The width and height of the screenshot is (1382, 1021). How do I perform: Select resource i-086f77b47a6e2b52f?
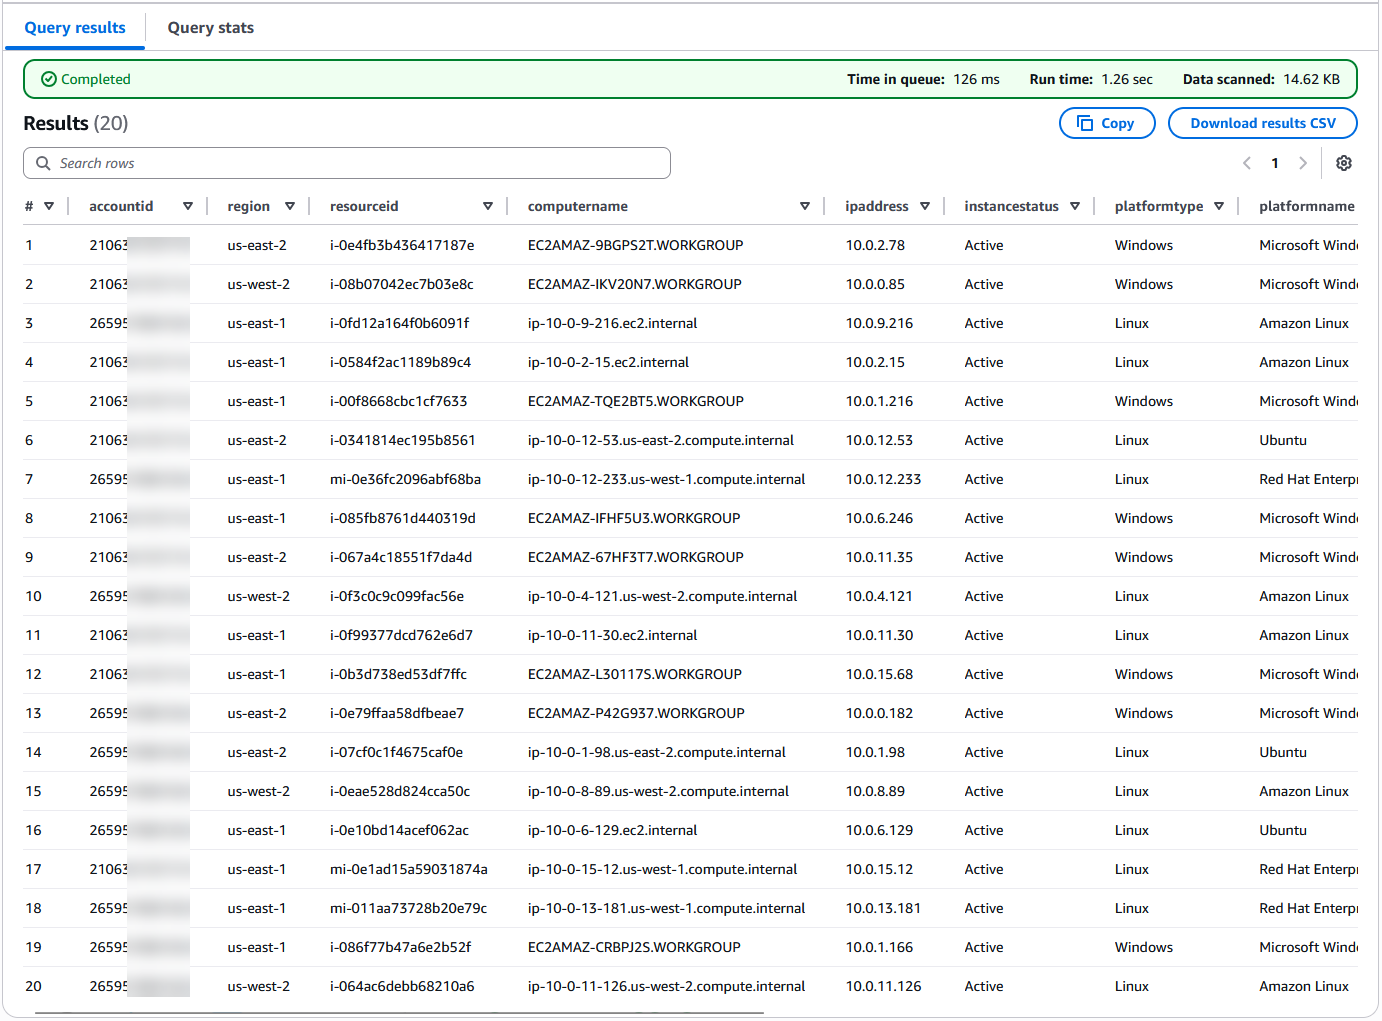click(401, 947)
